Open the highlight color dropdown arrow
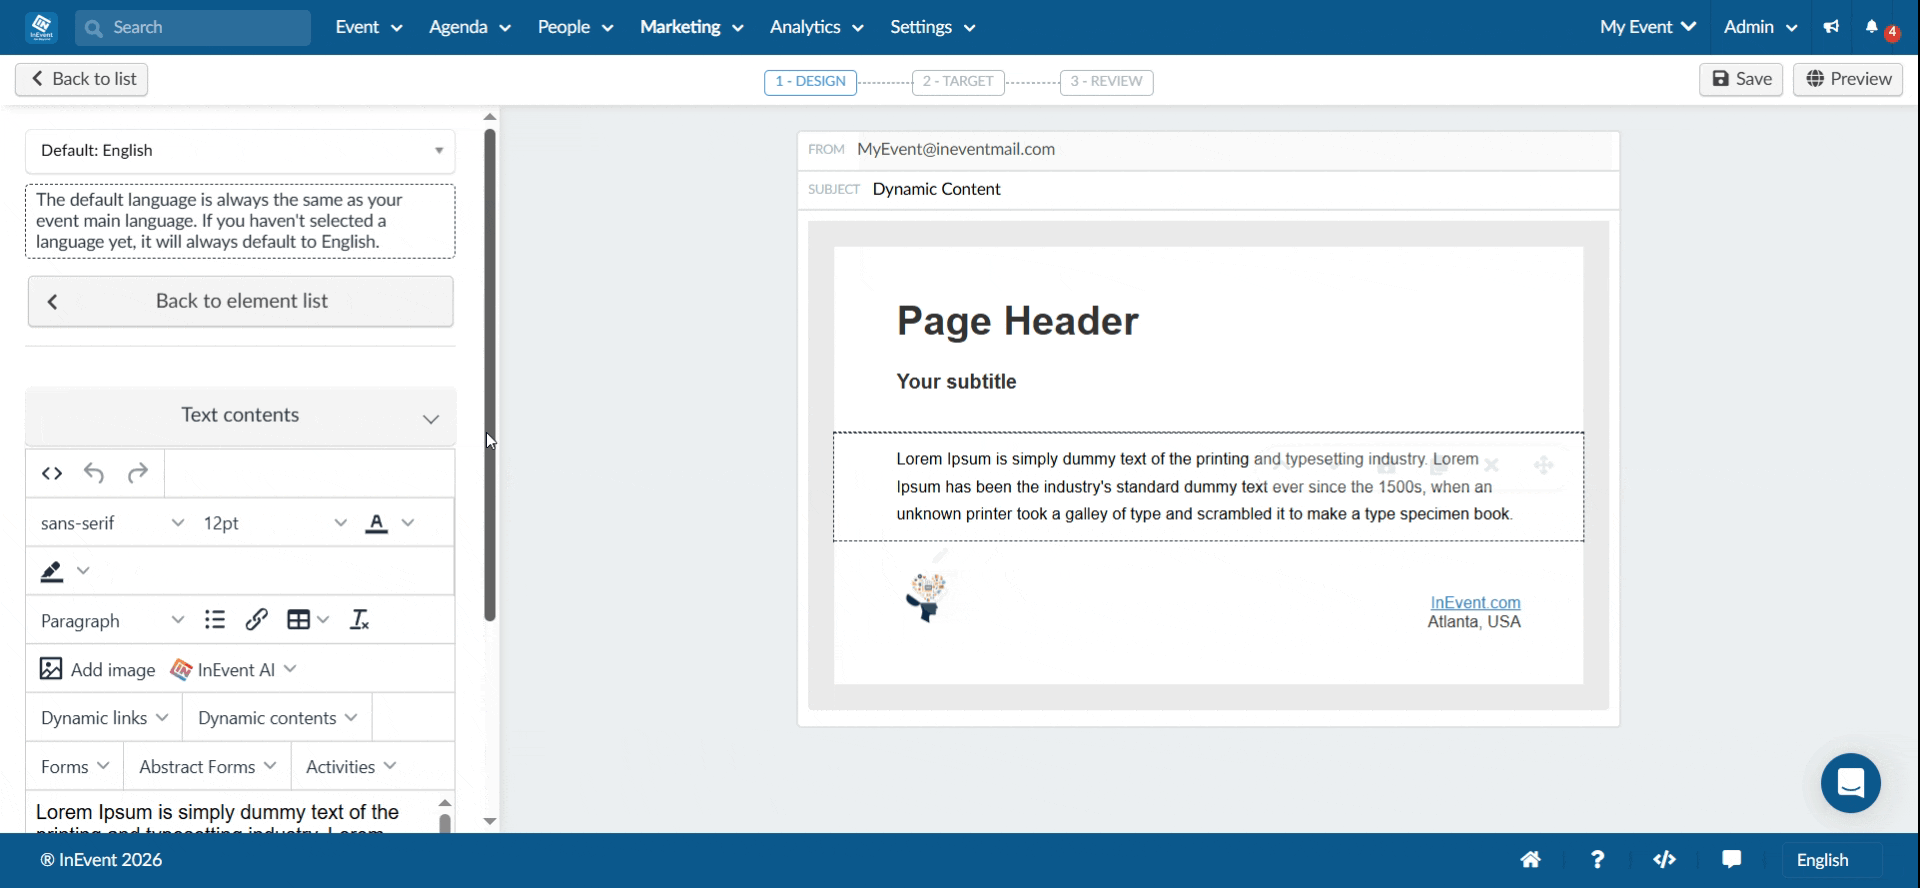This screenshot has width=1920, height=888. pyautogui.click(x=83, y=571)
